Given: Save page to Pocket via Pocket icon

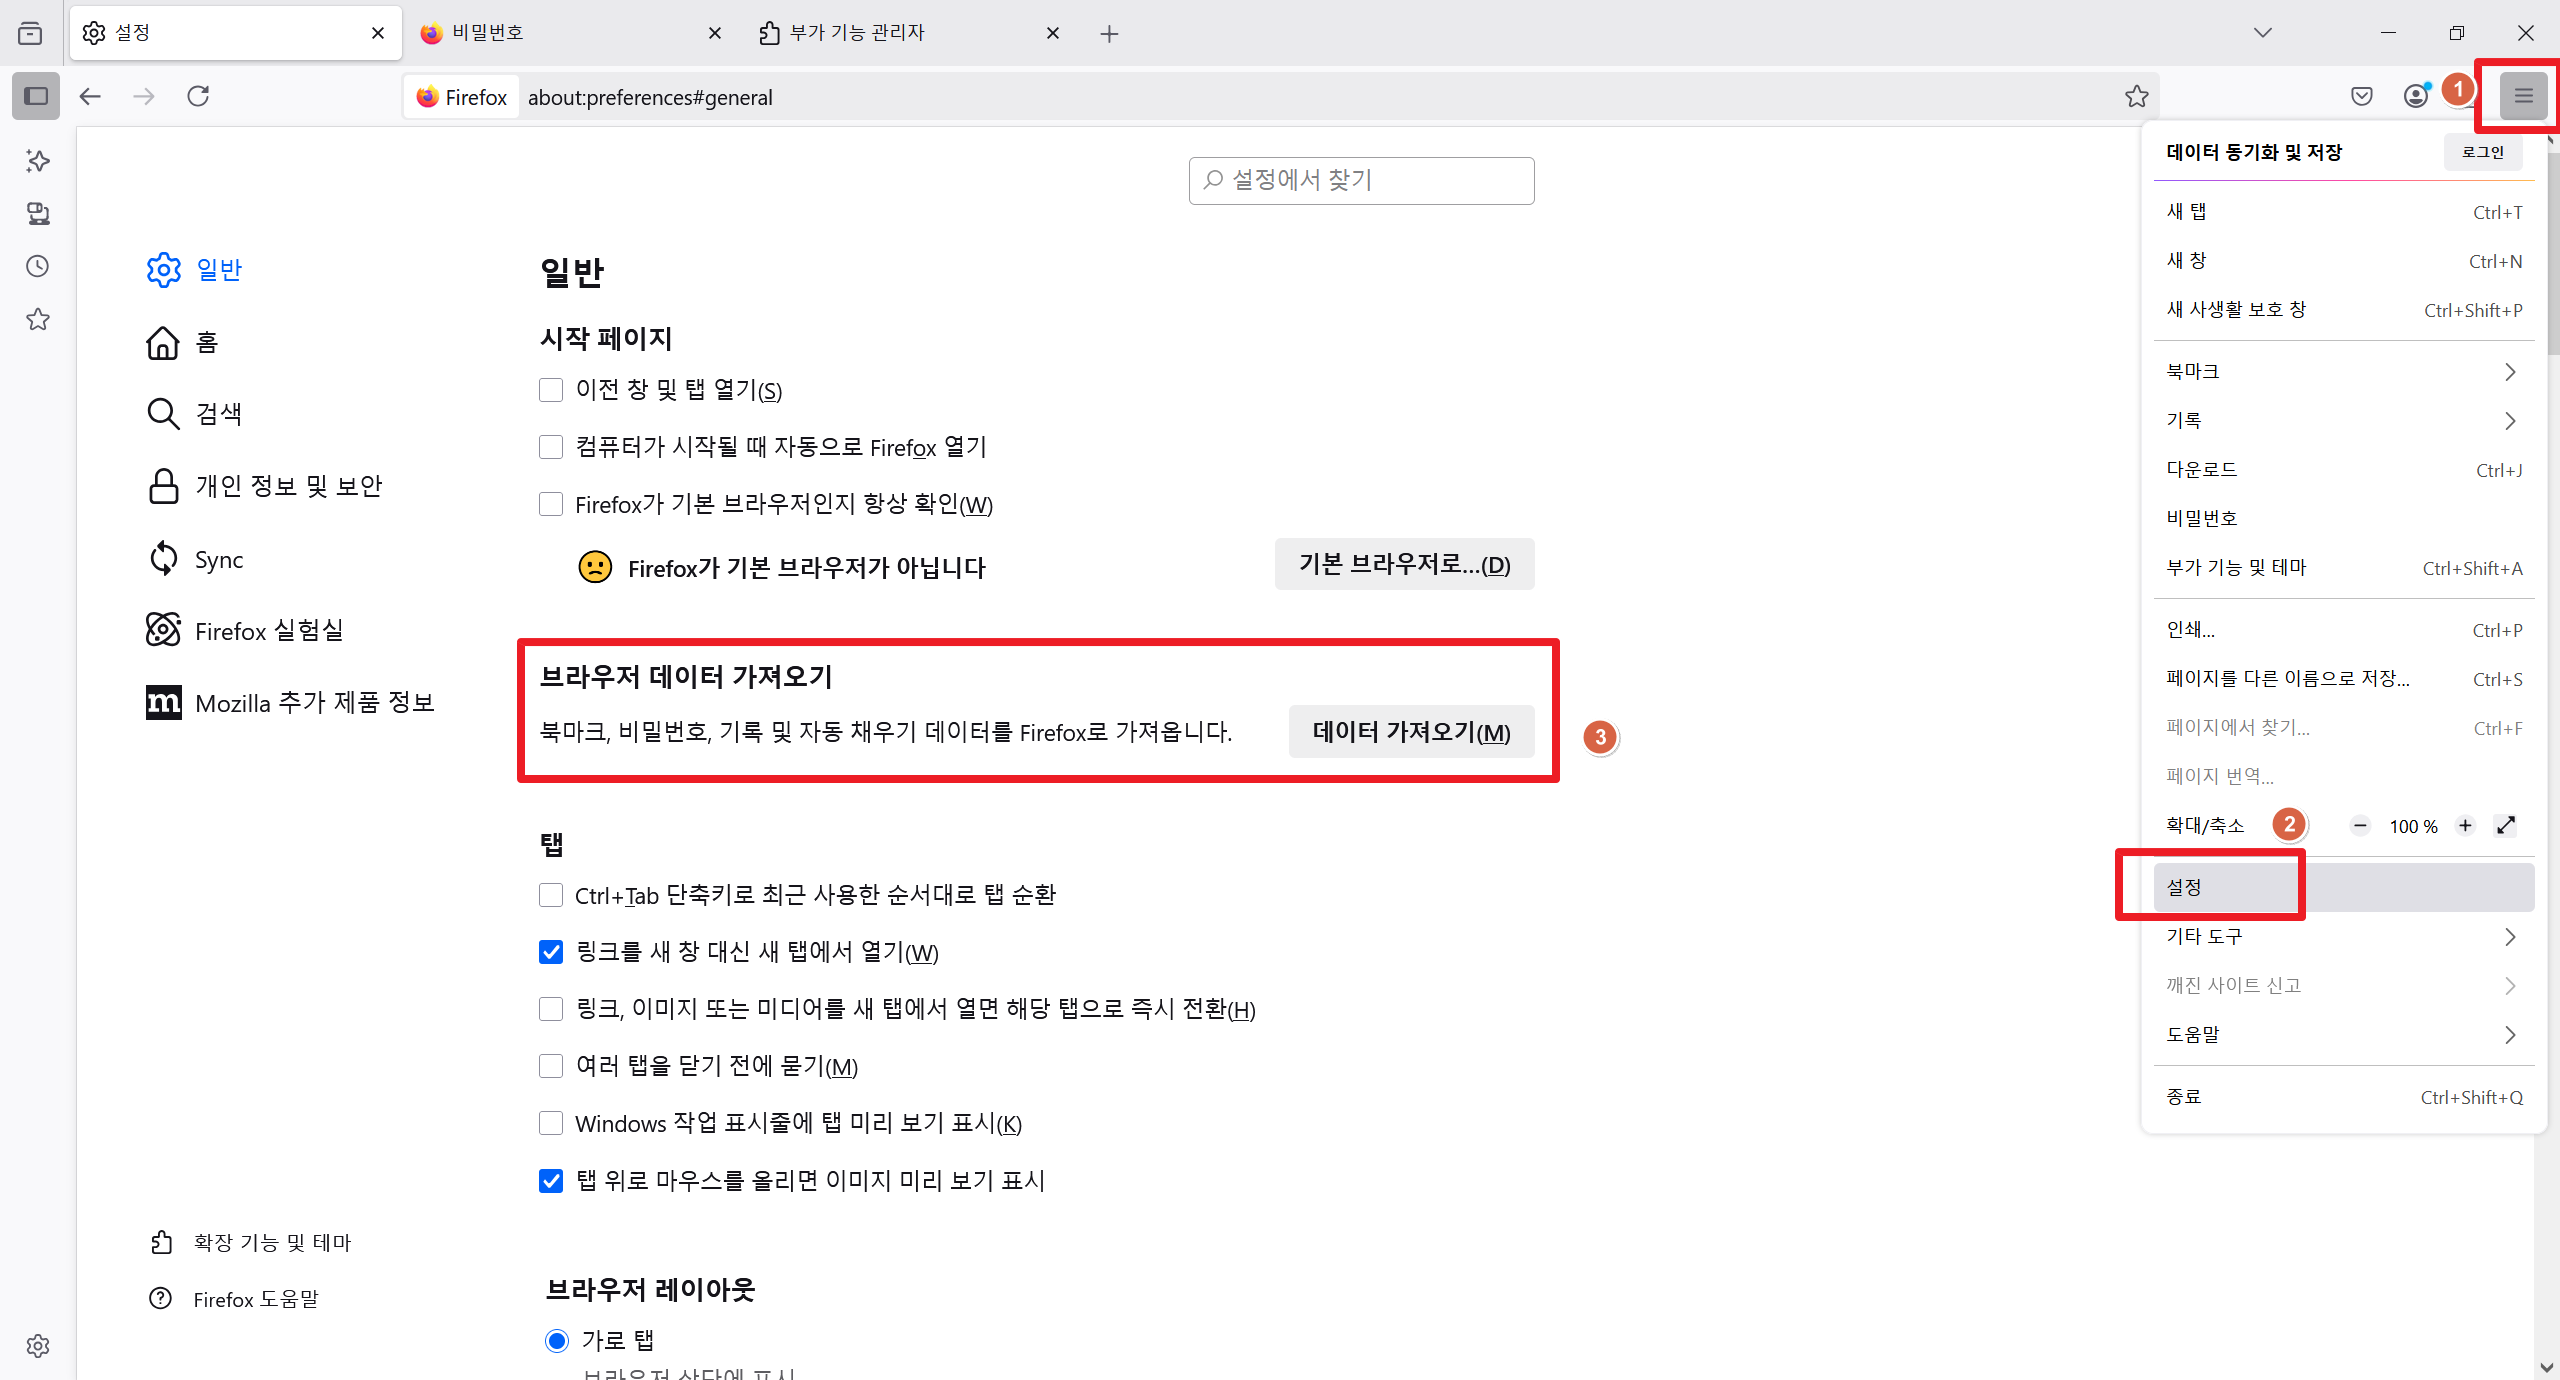Looking at the screenshot, I should [x=2362, y=95].
